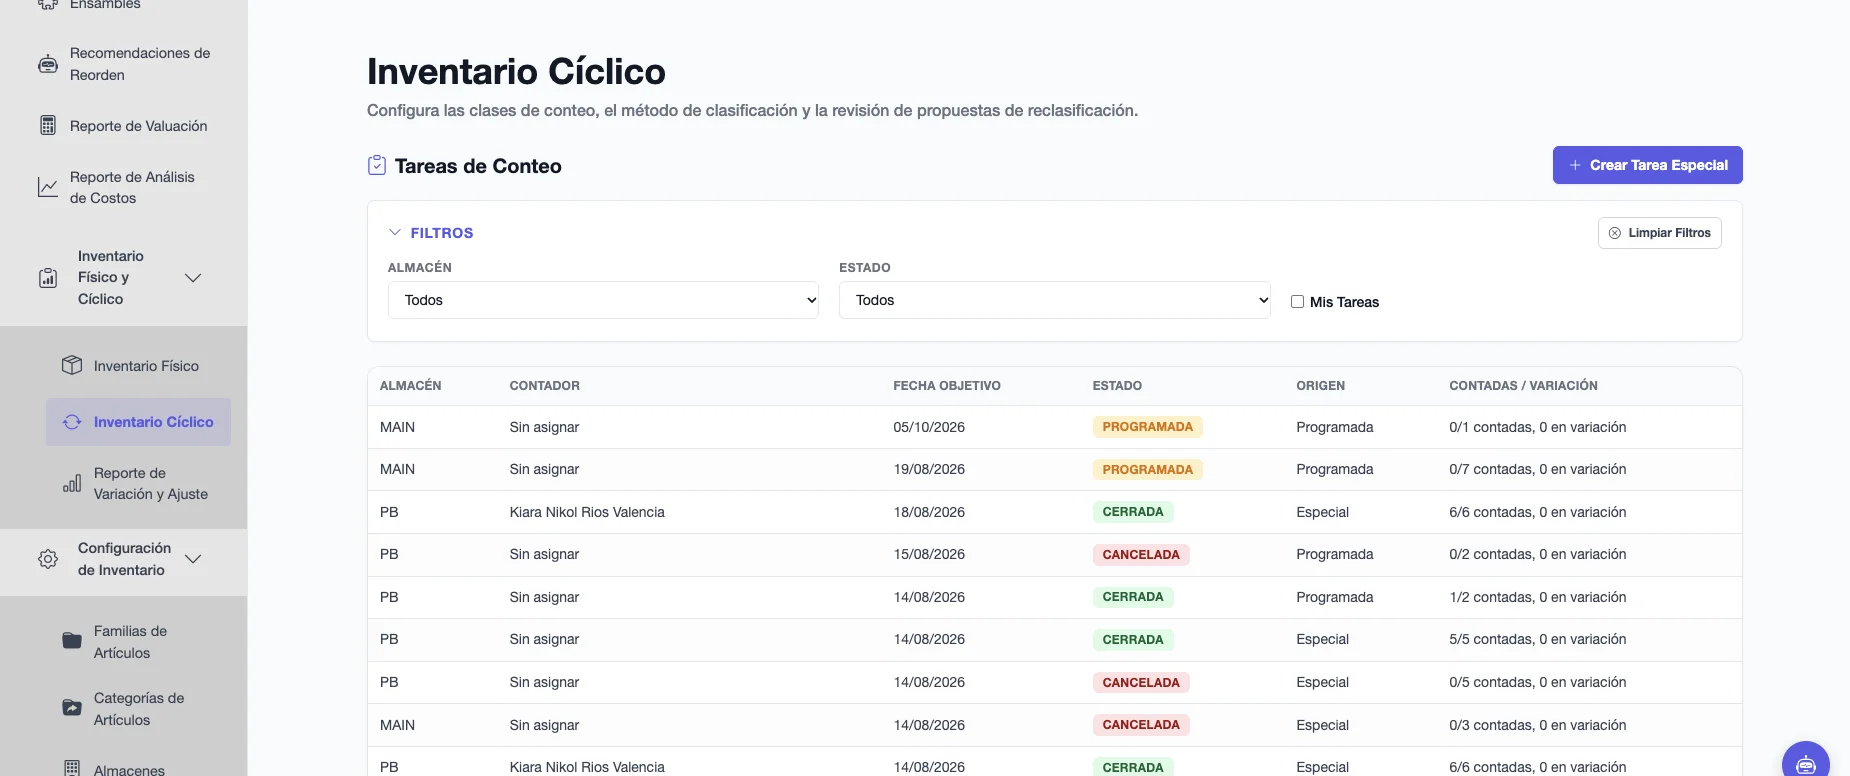Image resolution: width=1850 pixels, height=776 pixels.
Task: Collapse the FILTROS section chevron
Action: 394,232
